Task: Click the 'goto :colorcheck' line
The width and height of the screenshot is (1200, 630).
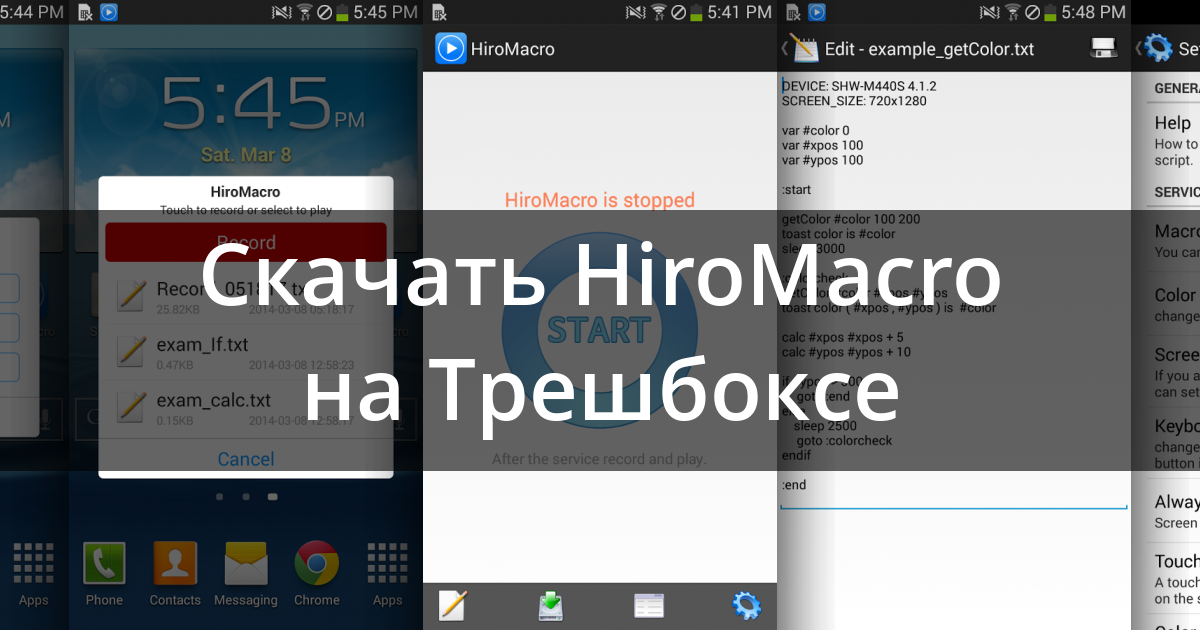Action: coord(844,441)
